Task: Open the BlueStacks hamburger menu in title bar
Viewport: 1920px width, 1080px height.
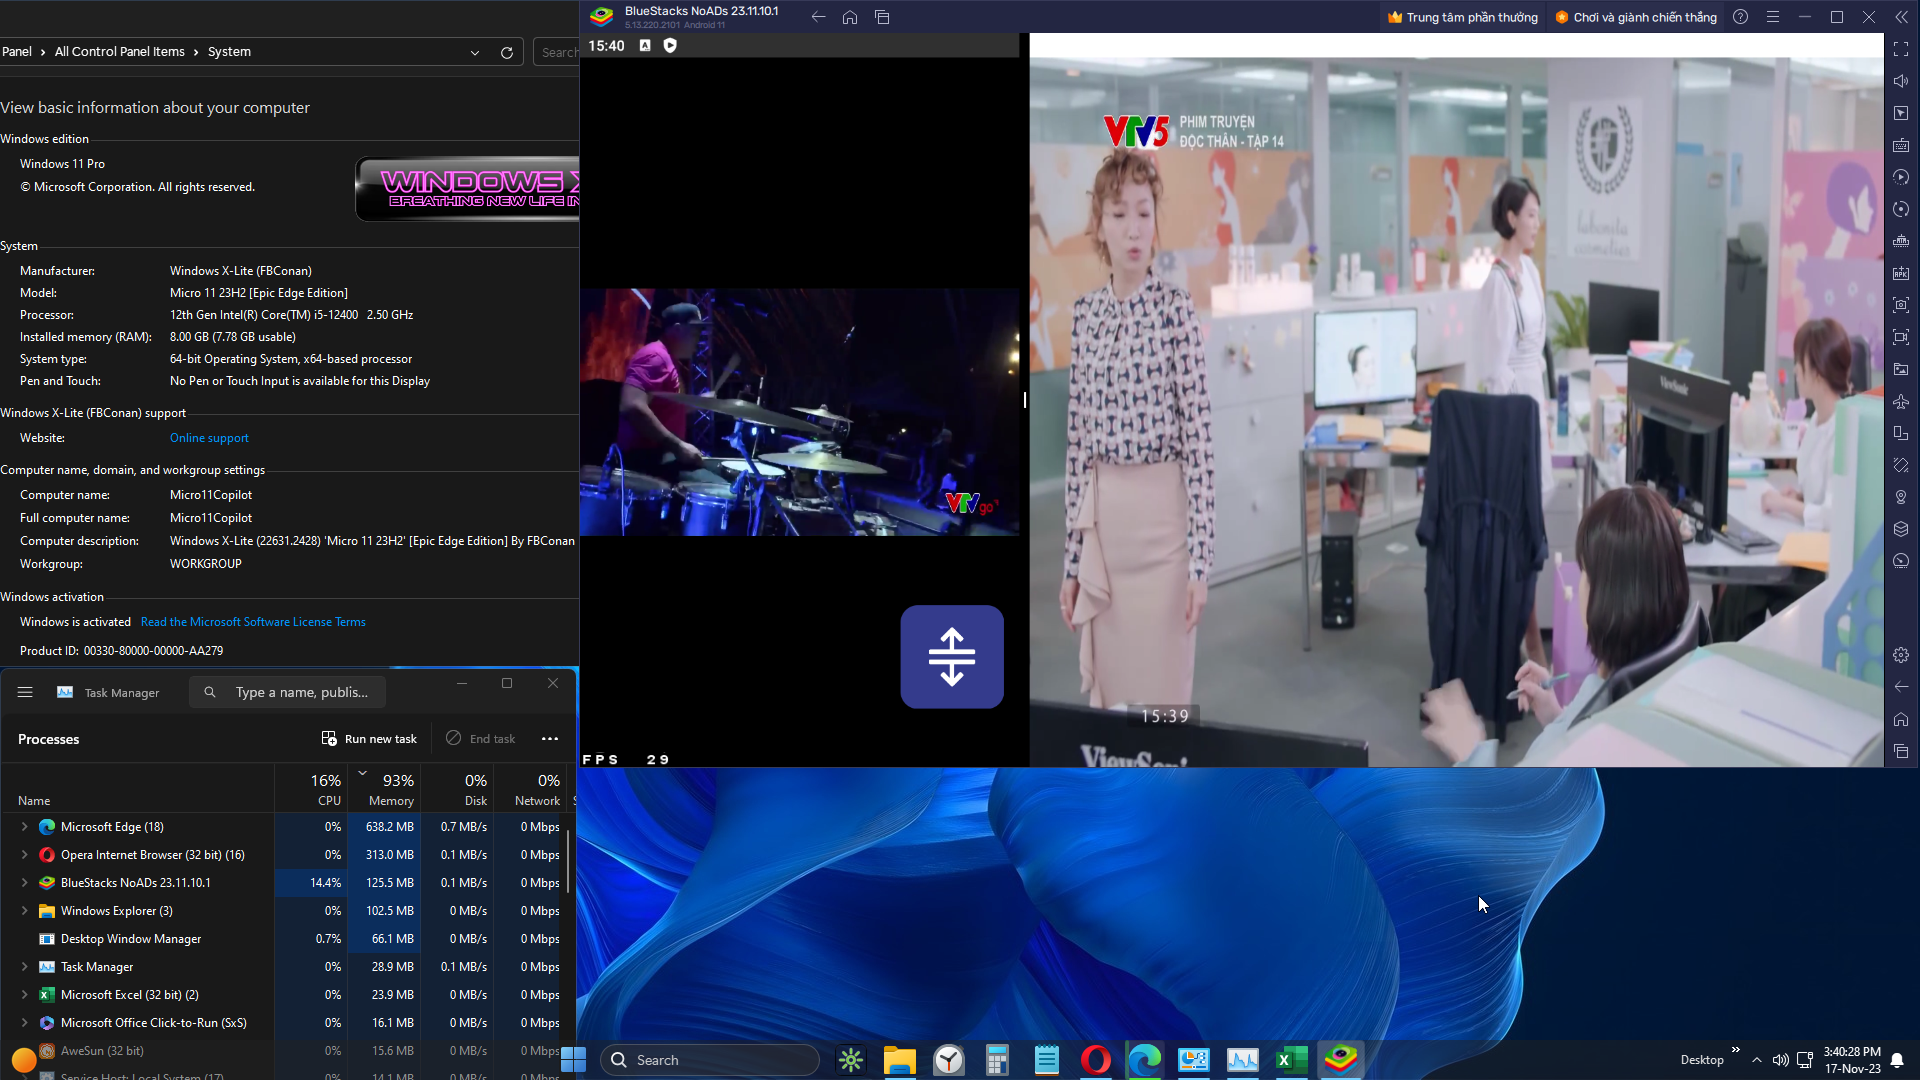Action: 1773,17
